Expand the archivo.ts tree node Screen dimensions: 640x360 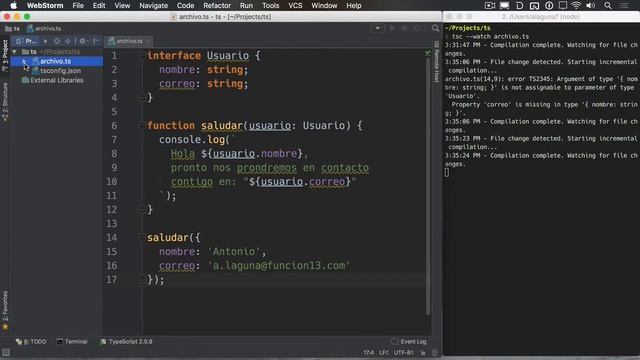tap(24, 61)
